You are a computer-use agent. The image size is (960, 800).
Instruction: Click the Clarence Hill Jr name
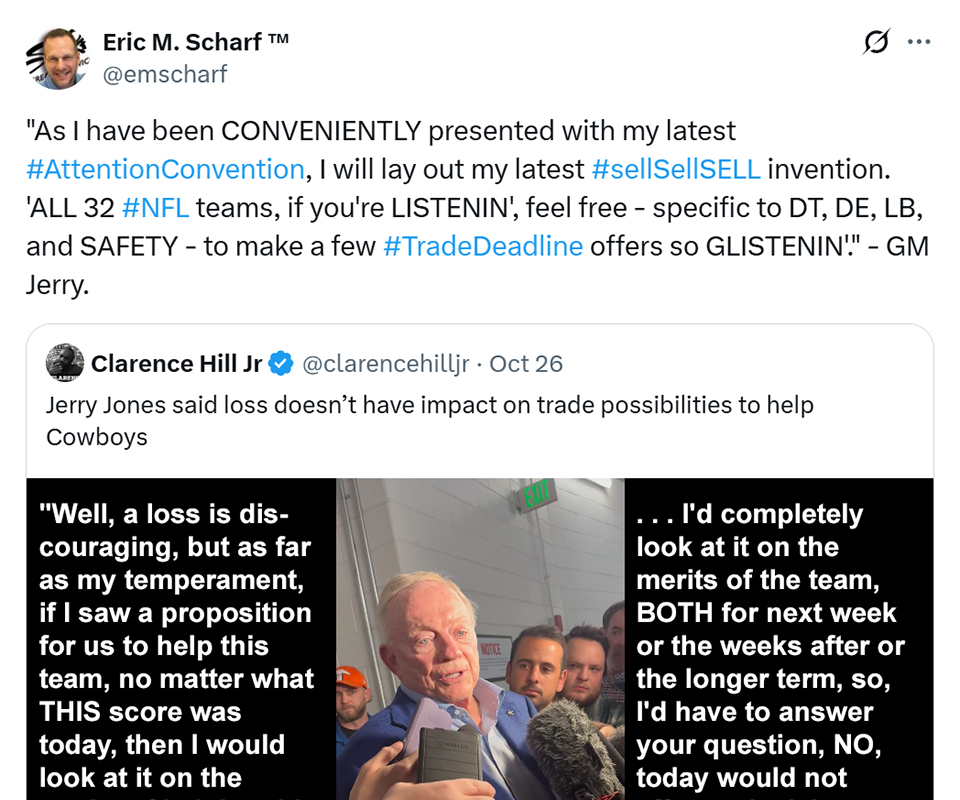pyautogui.click(x=177, y=364)
